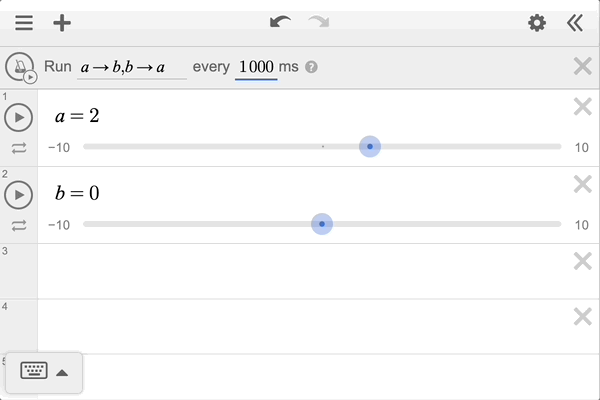The image size is (600, 400).
Task: Edit the ticker Run action field
Action: point(131,67)
